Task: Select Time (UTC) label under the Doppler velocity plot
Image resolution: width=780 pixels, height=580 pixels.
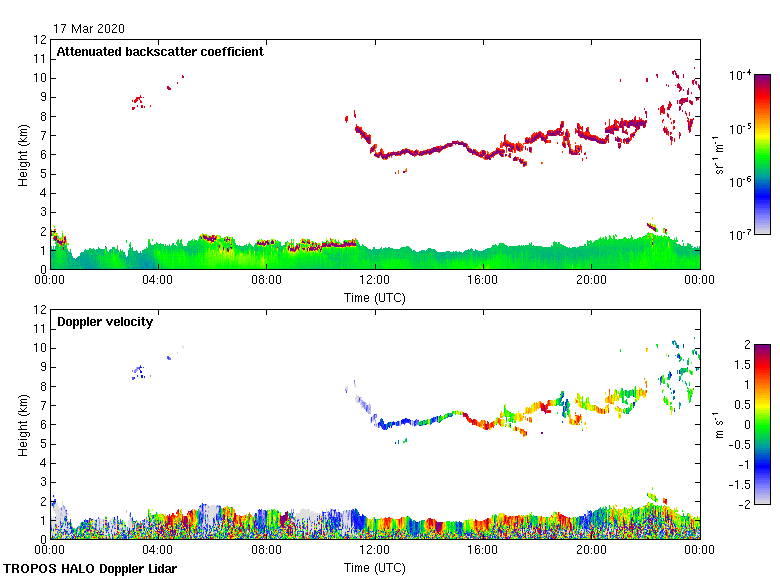Action: click(x=375, y=567)
